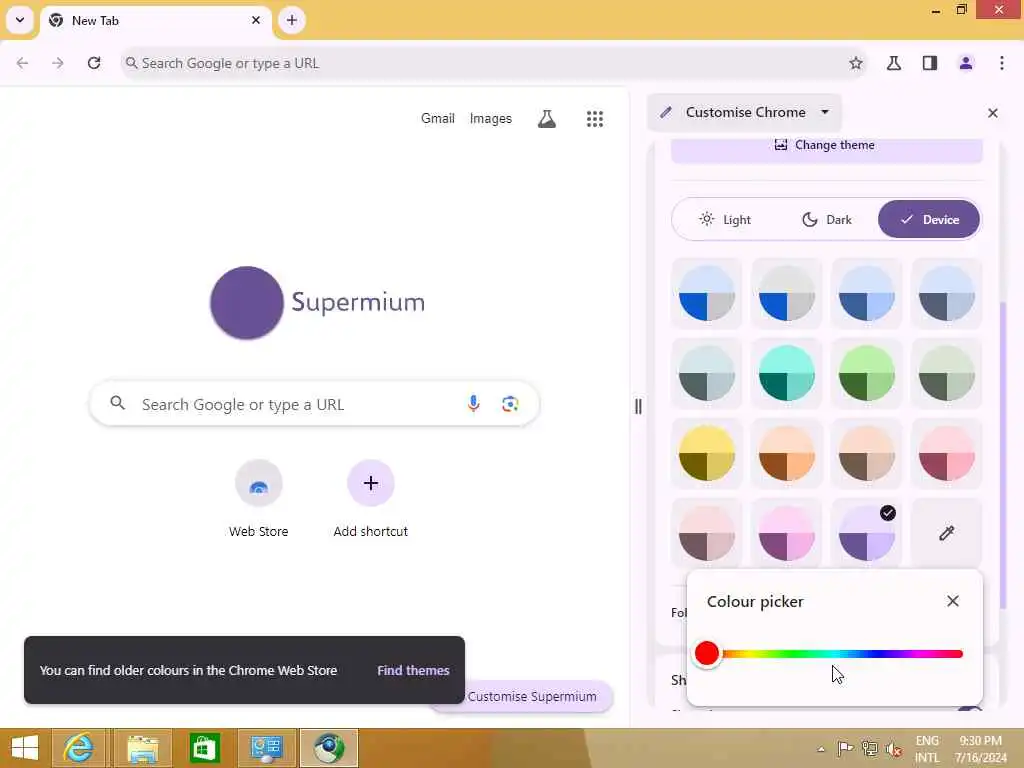The width and height of the screenshot is (1024, 768).
Task: Open the Windows Store taskbar icon
Action: click(204, 748)
